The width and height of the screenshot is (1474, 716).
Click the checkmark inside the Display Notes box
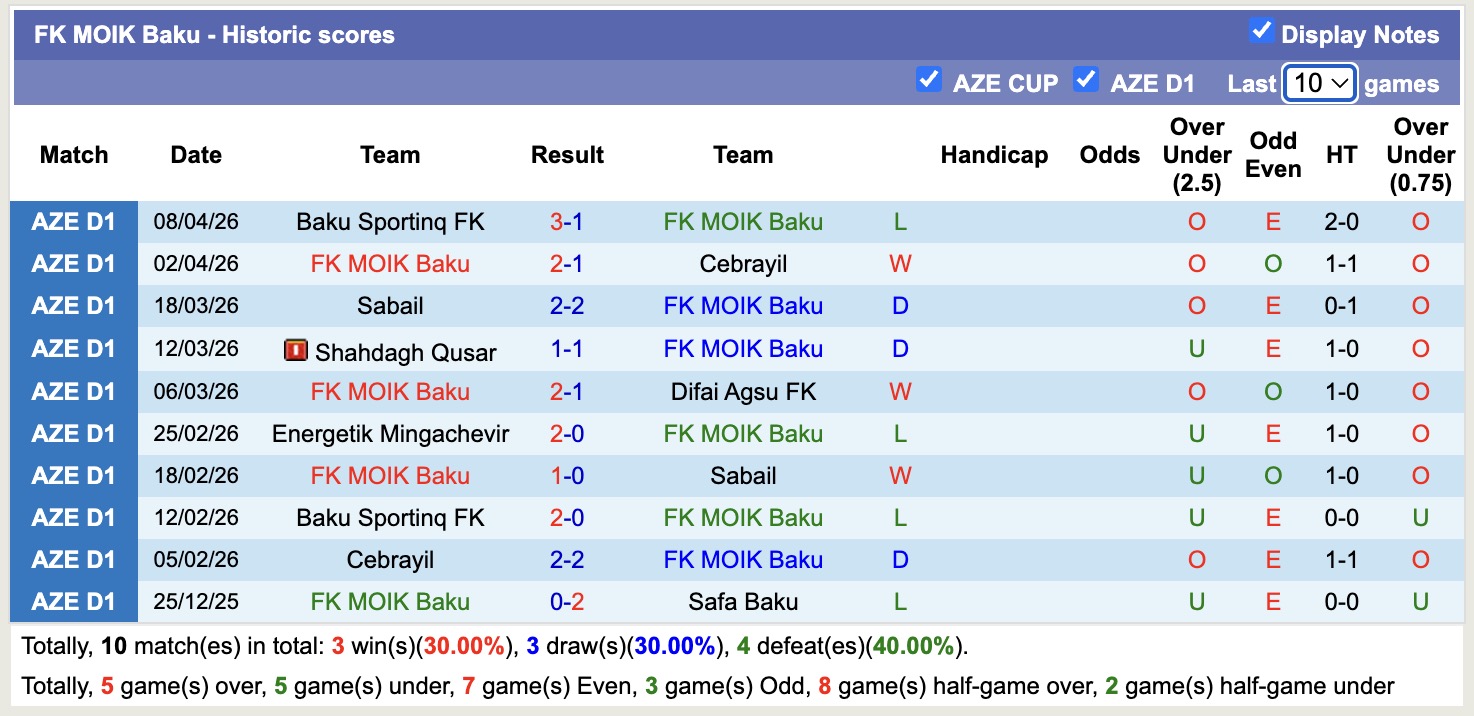[x=1263, y=32]
